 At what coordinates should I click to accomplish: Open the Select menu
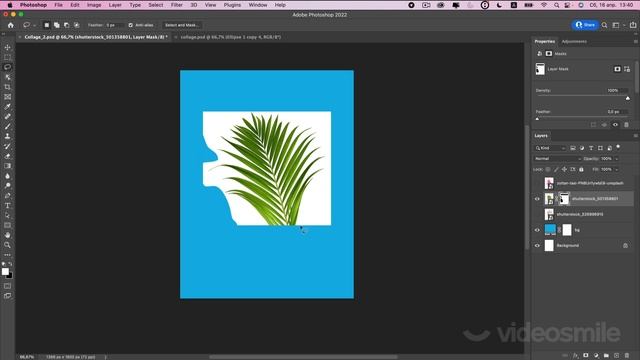pos(156,5)
